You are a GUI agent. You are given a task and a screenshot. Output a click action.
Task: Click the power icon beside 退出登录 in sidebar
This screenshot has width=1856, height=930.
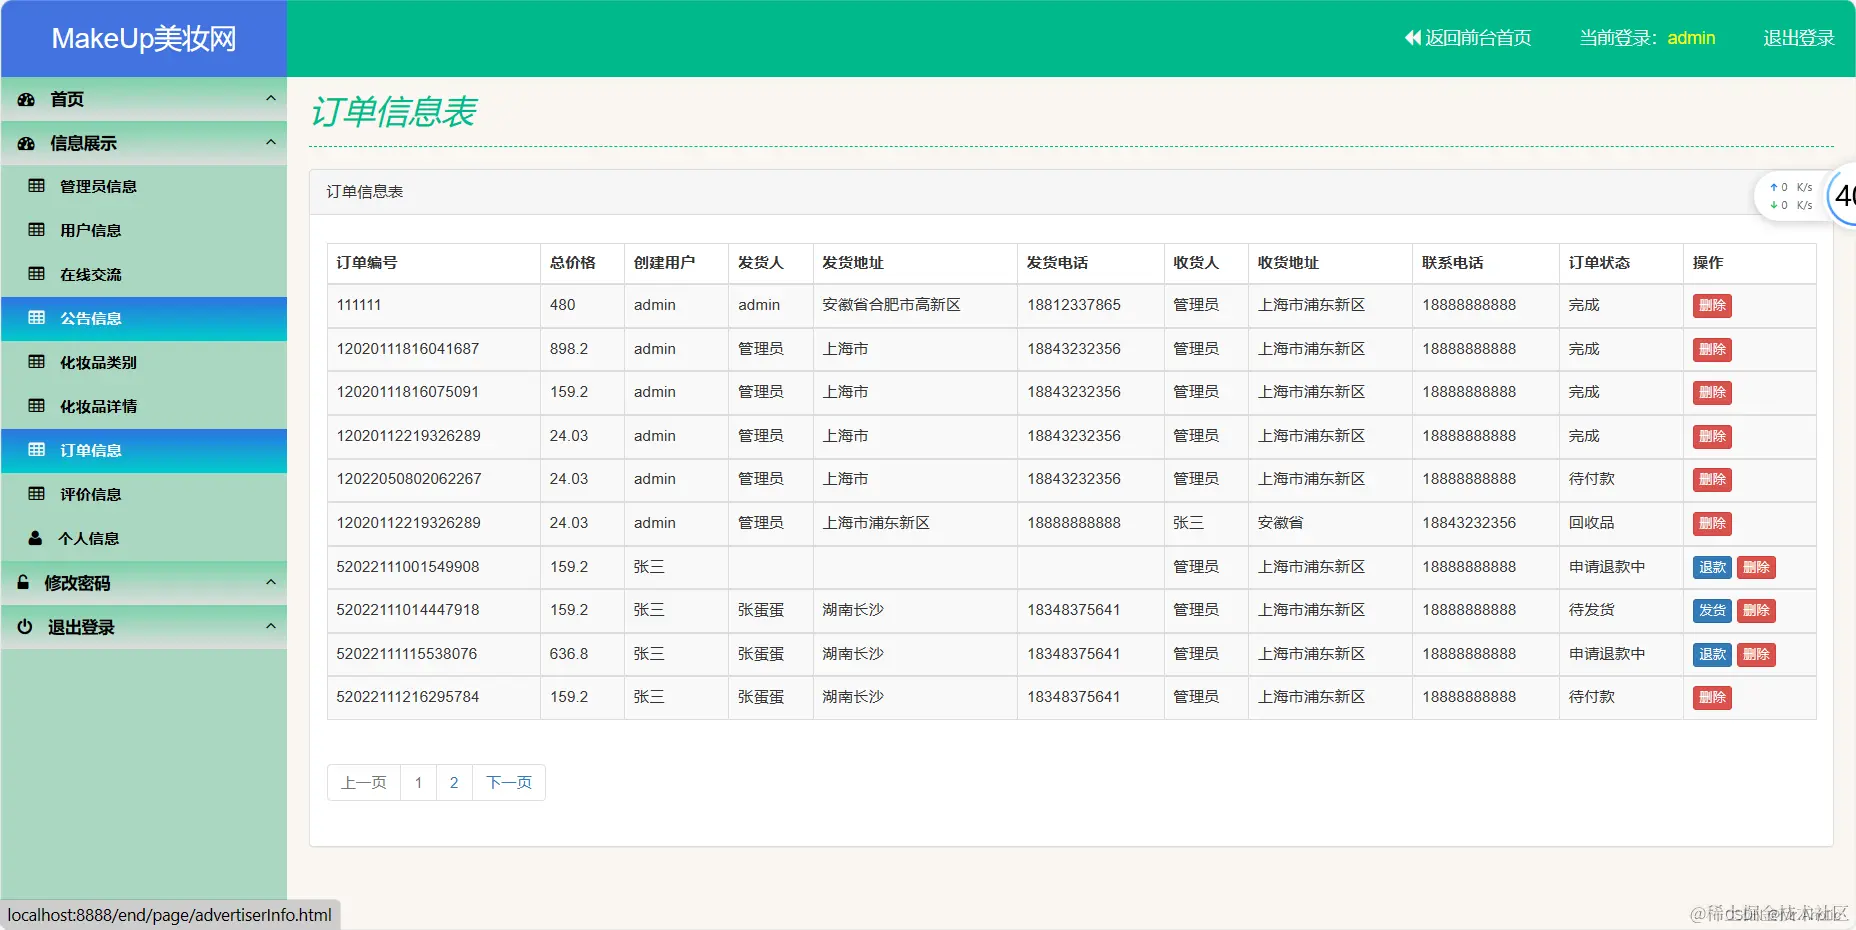point(25,626)
